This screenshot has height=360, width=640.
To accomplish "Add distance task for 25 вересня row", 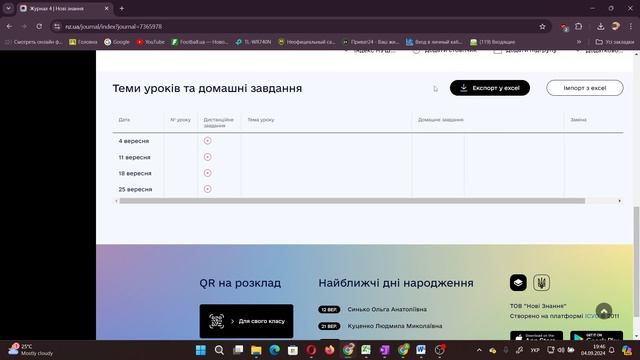I will tap(207, 189).
